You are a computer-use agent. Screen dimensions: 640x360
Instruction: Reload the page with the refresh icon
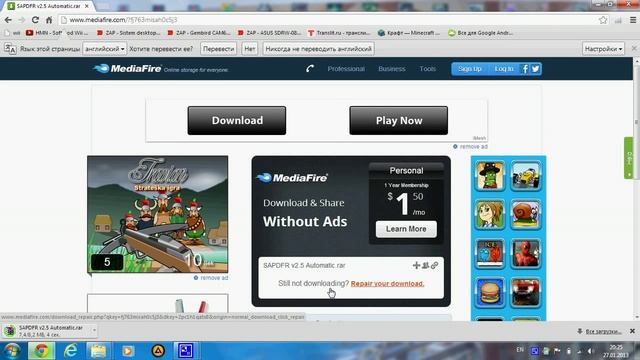tap(35, 20)
